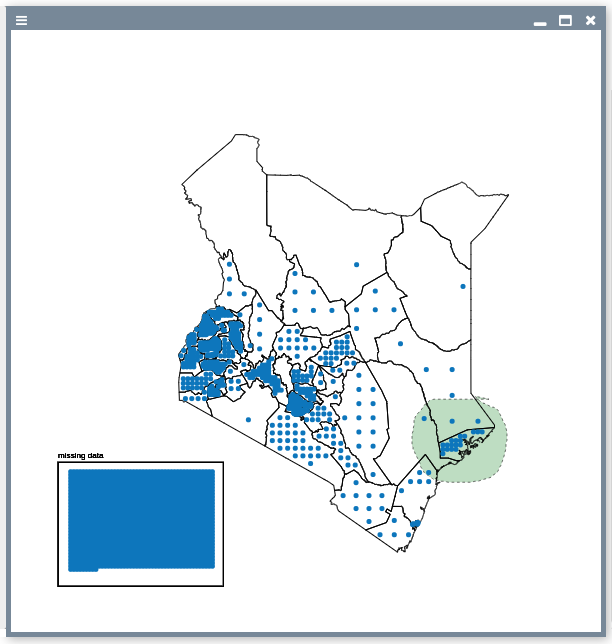Click the isolated dot in the north-central county

pos(356,264)
